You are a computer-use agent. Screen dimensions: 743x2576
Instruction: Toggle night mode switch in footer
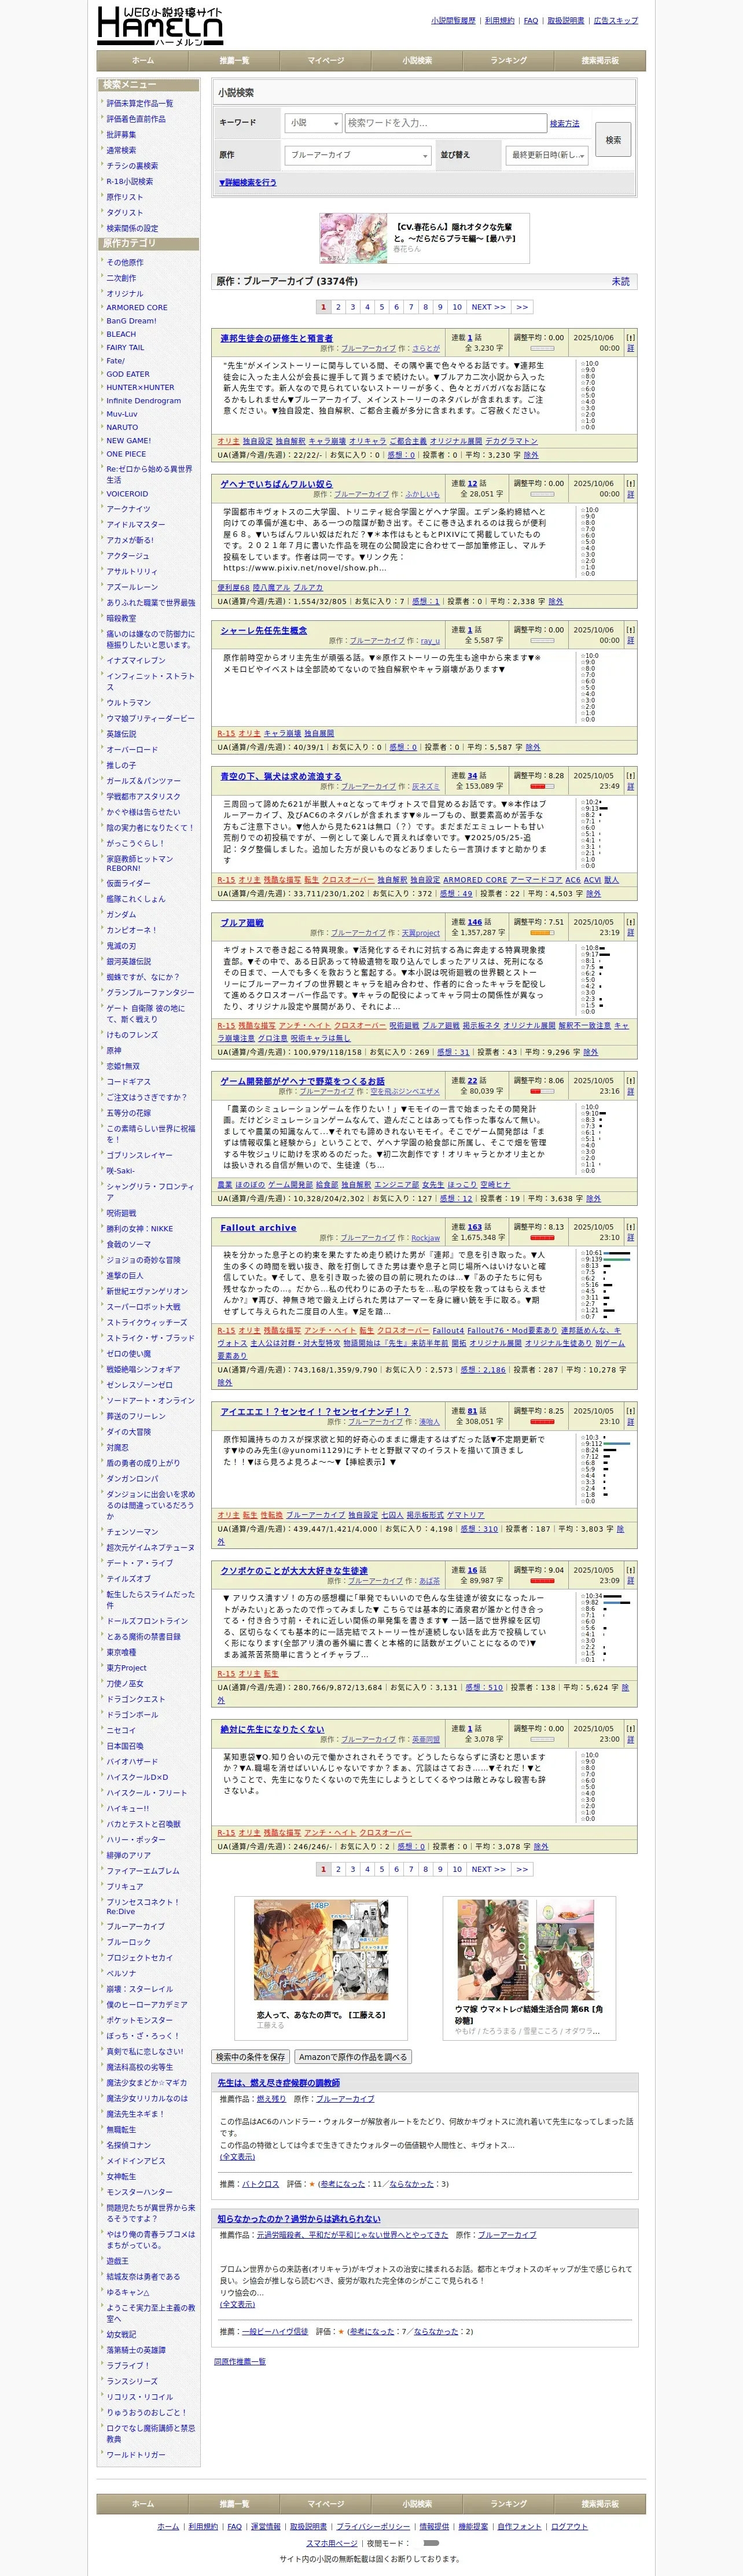tap(431, 2542)
